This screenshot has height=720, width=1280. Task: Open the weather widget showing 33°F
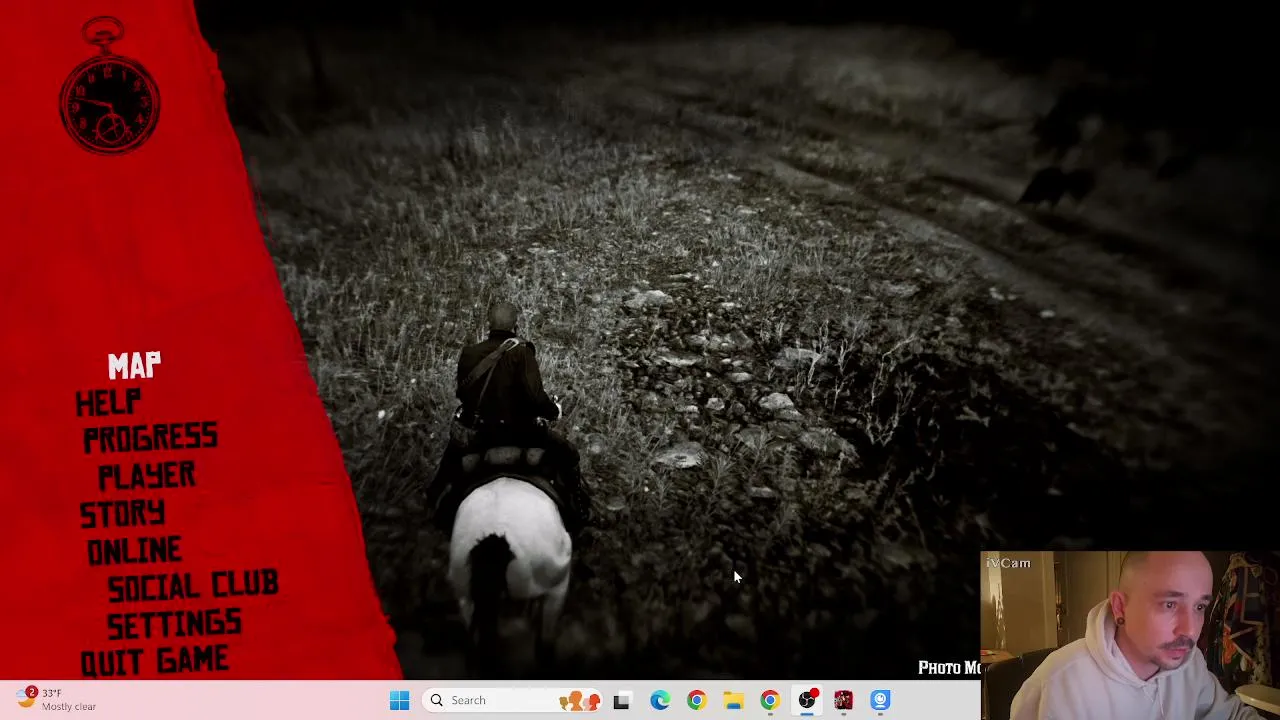pyautogui.click(x=56, y=700)
